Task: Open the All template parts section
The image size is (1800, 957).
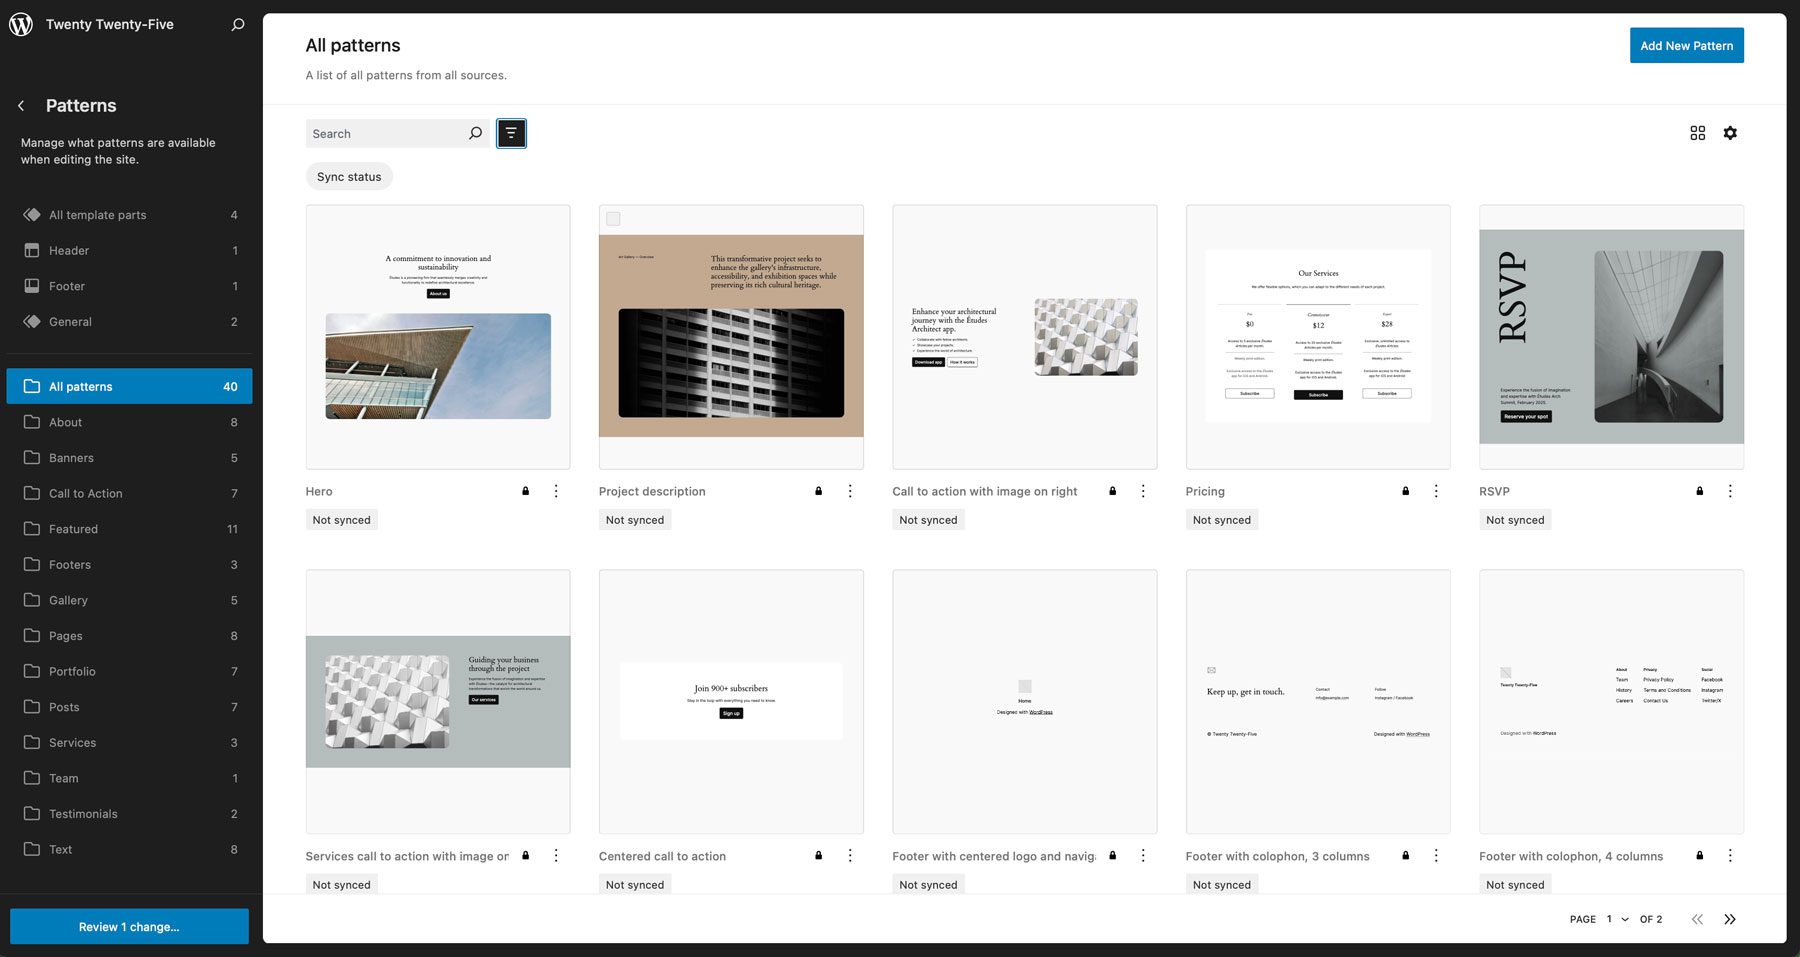Action: click(x=97, y=214)
